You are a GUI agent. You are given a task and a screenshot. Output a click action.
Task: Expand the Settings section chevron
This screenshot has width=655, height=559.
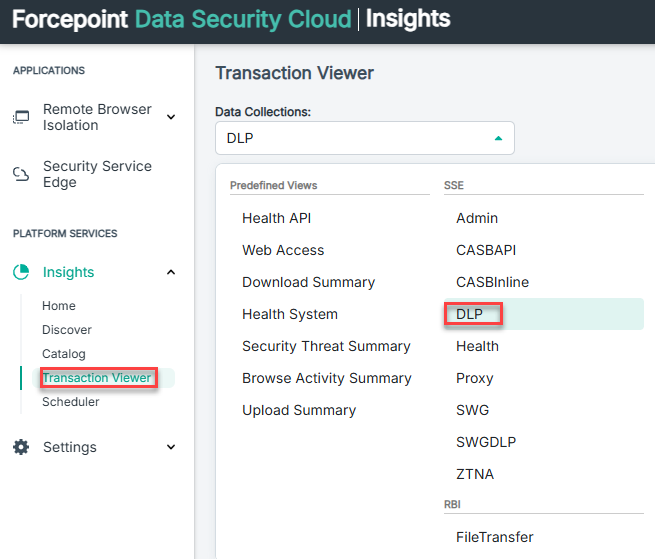point(171,447)
